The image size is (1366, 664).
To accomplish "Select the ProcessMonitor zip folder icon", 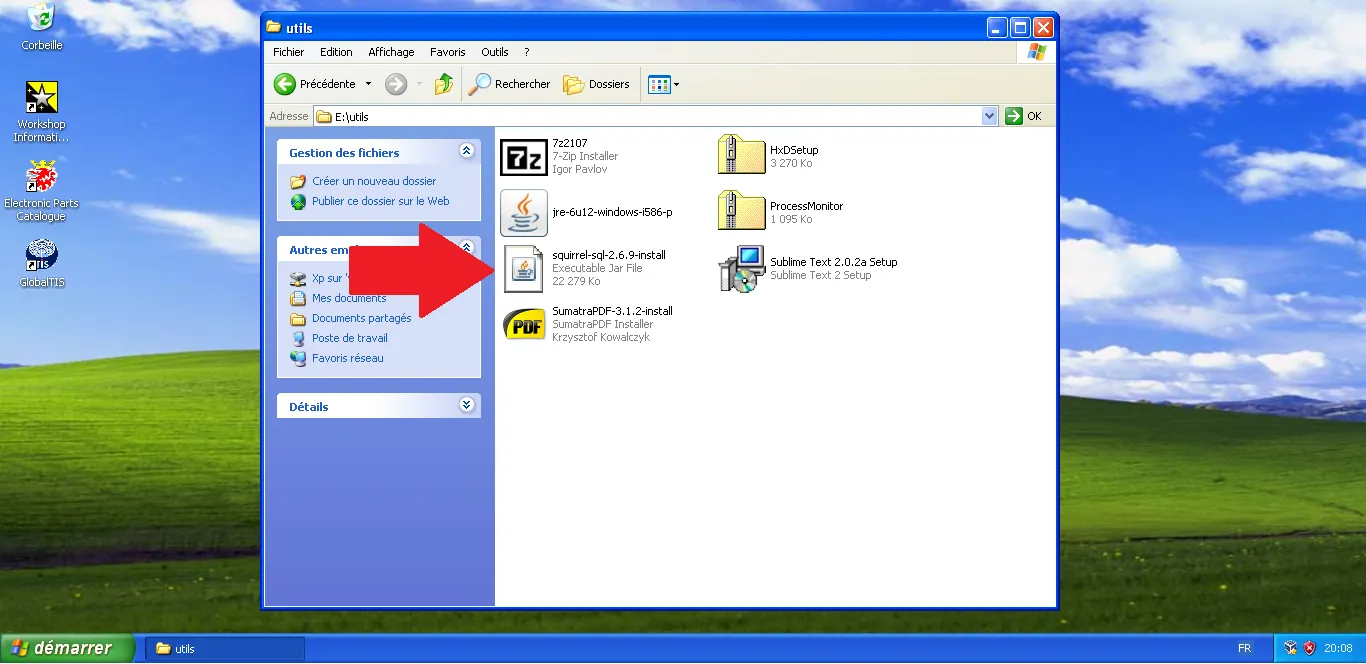I will [741, 213].
